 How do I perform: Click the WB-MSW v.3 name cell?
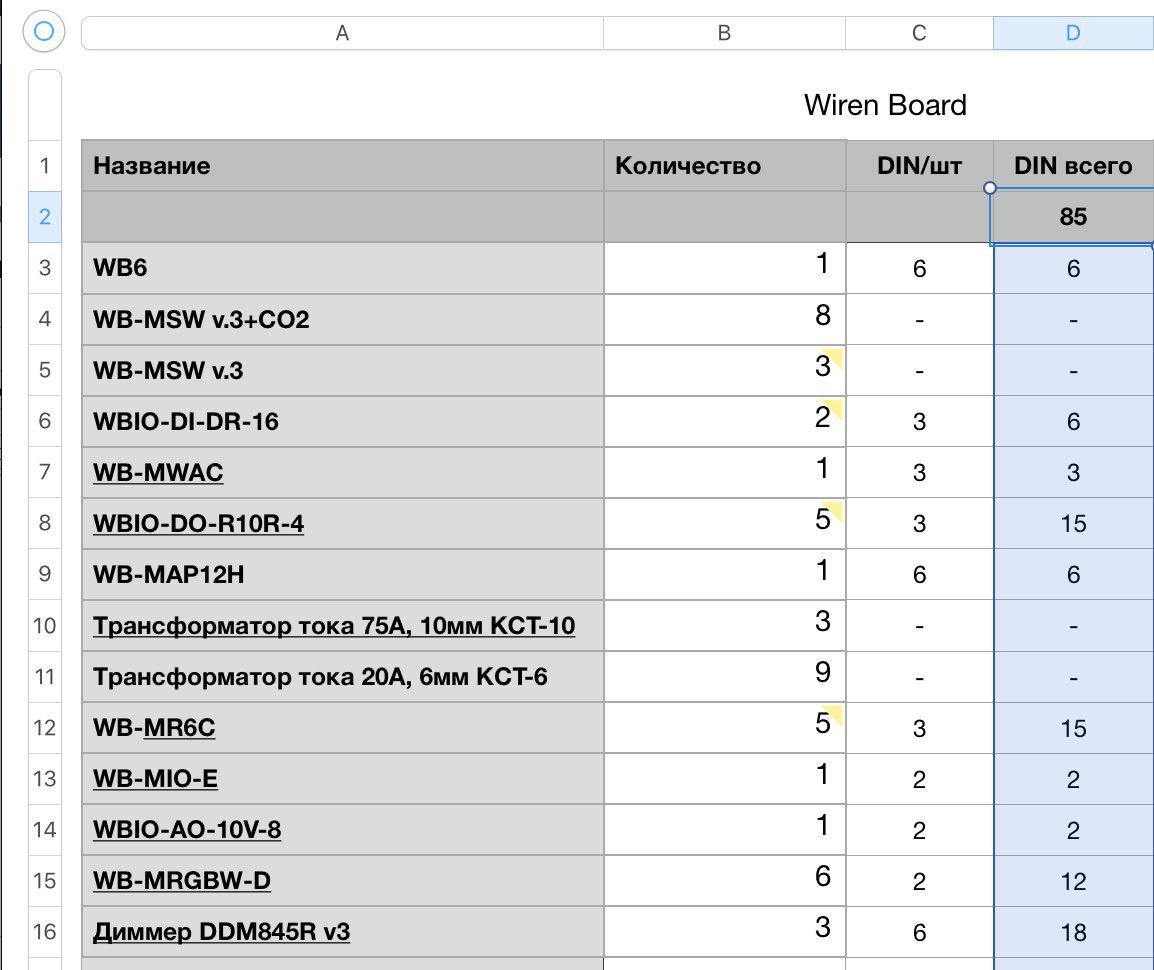(343, 370)
